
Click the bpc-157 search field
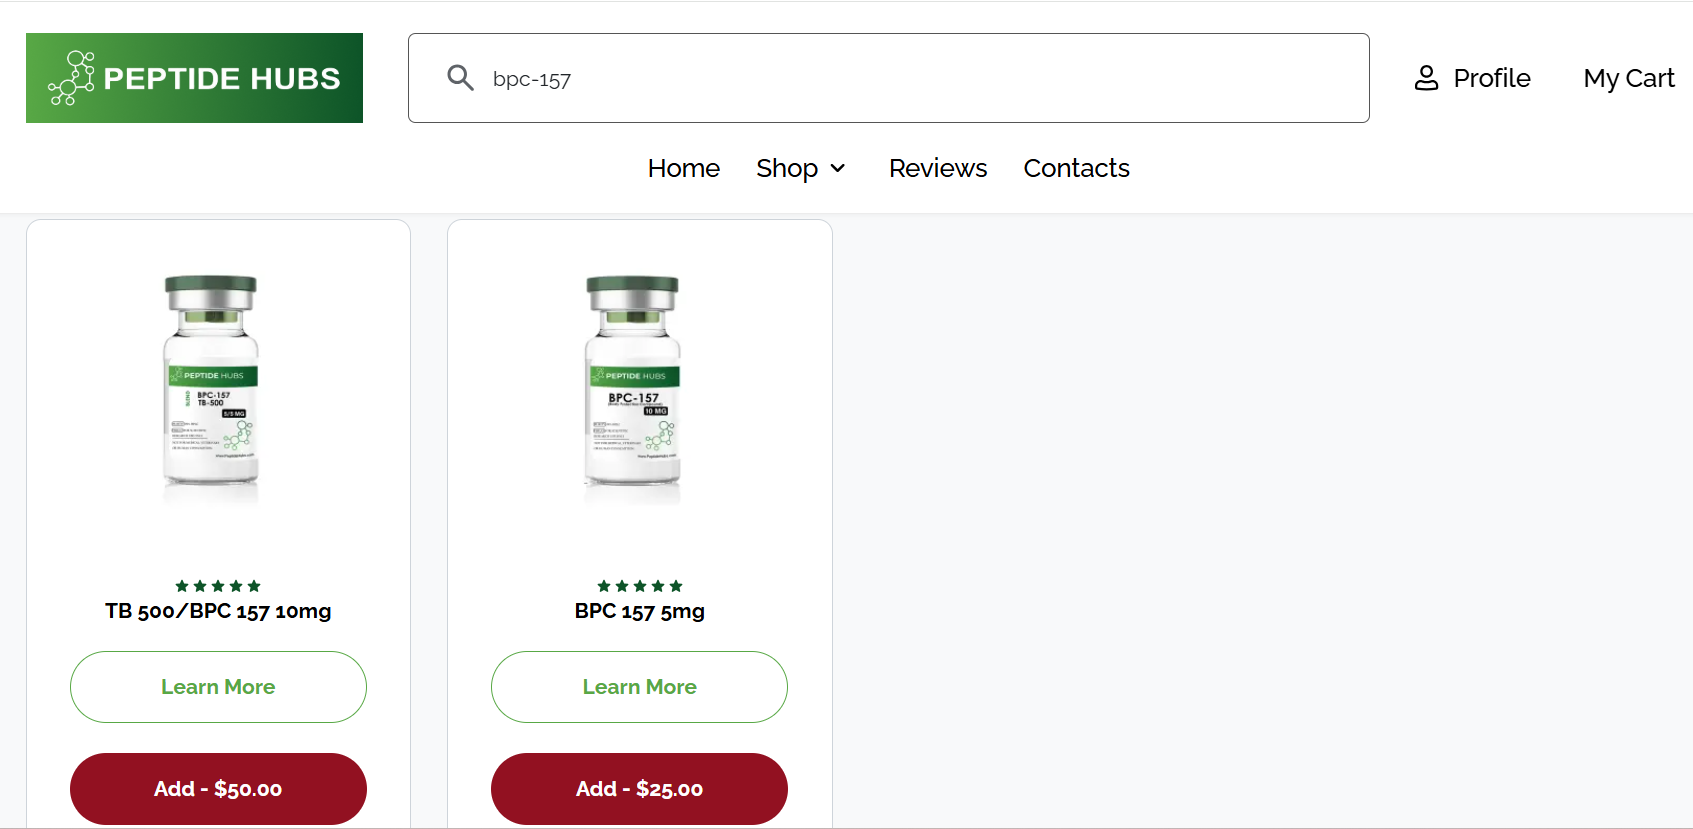pos(900,78)
